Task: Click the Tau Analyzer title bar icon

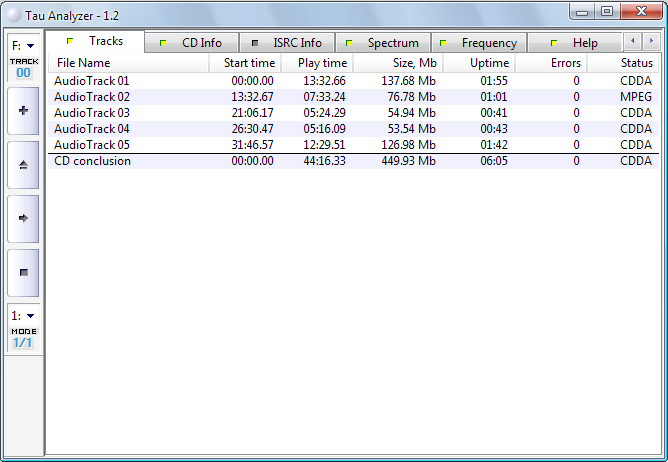Action: tap(13, 12)
